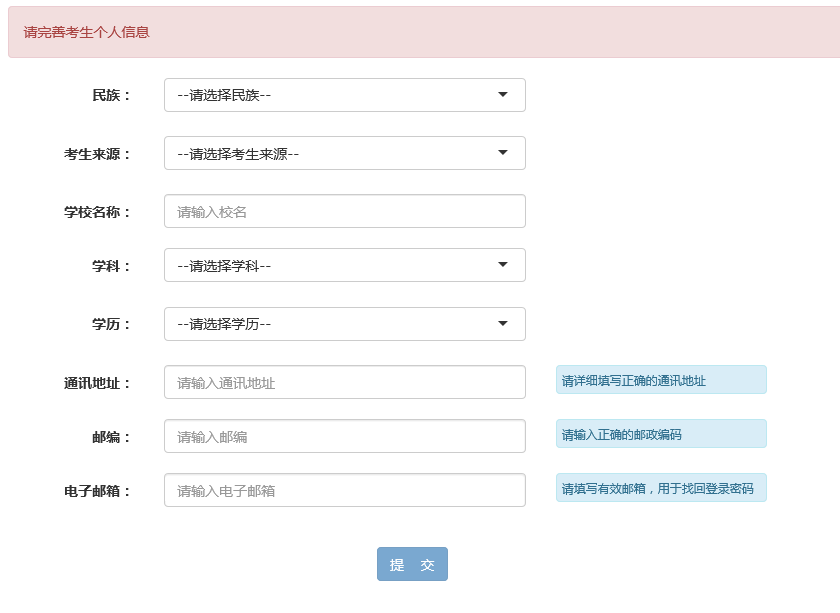The height and width of the screenshot is (613, 840).
Task: Expand the 学历 education dropdown
Action: coord(344,324)
